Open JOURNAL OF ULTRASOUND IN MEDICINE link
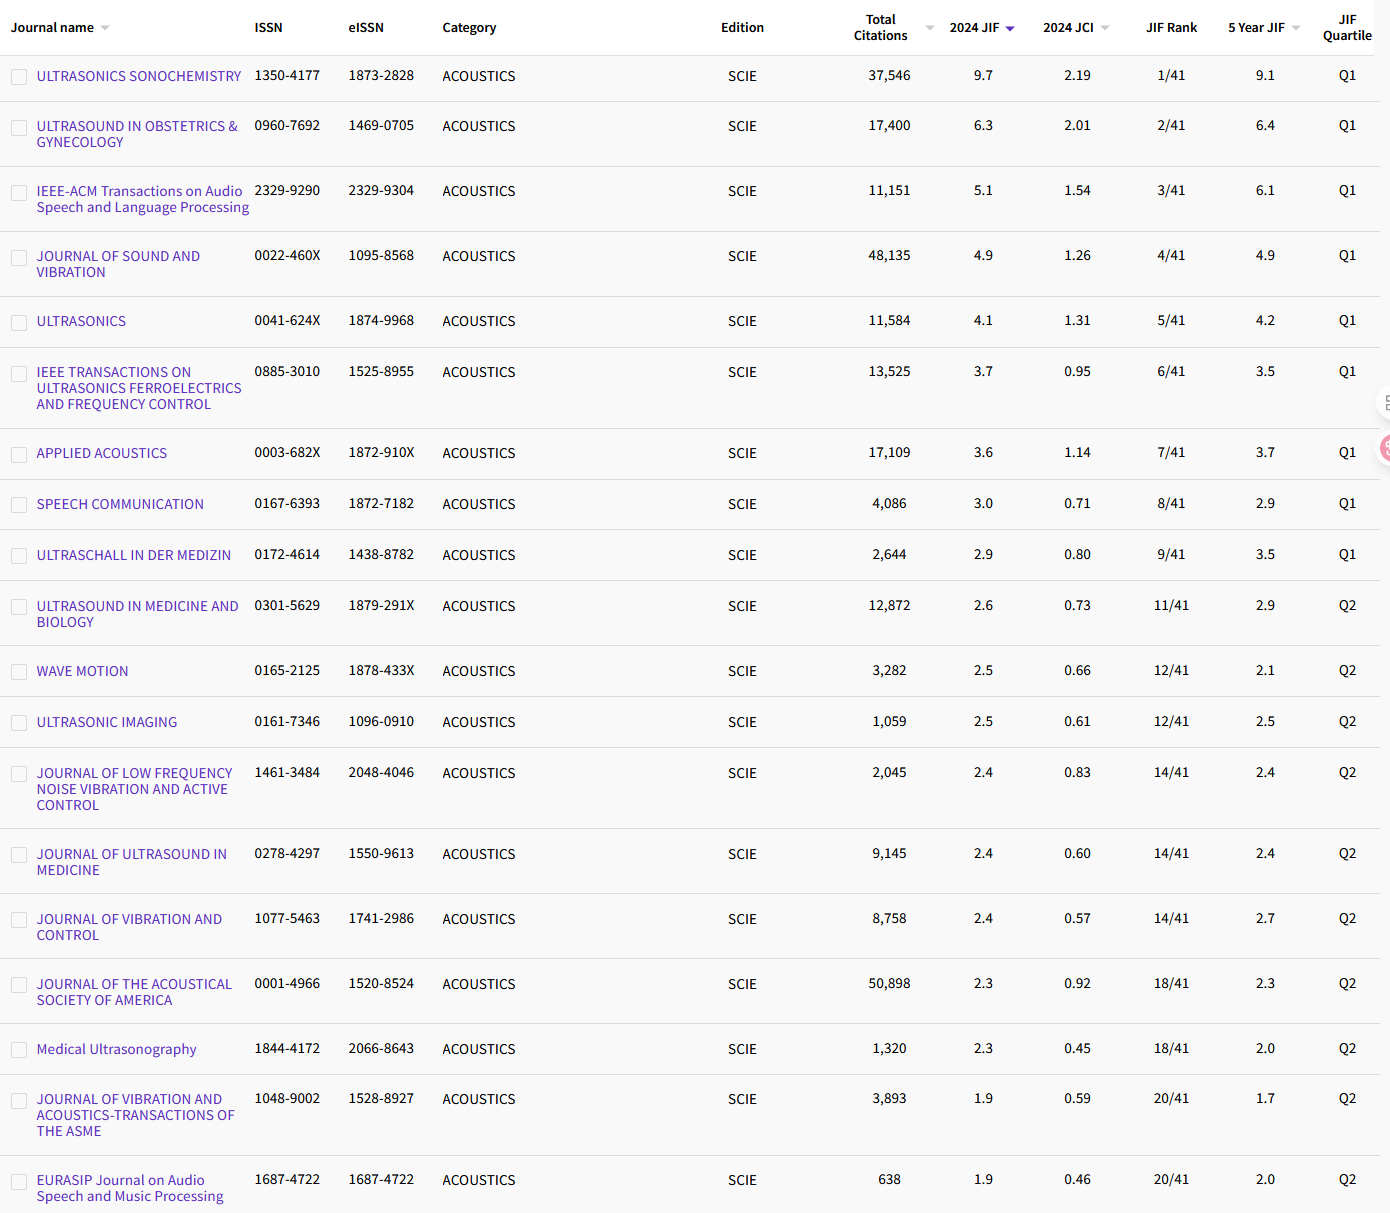 132,862
